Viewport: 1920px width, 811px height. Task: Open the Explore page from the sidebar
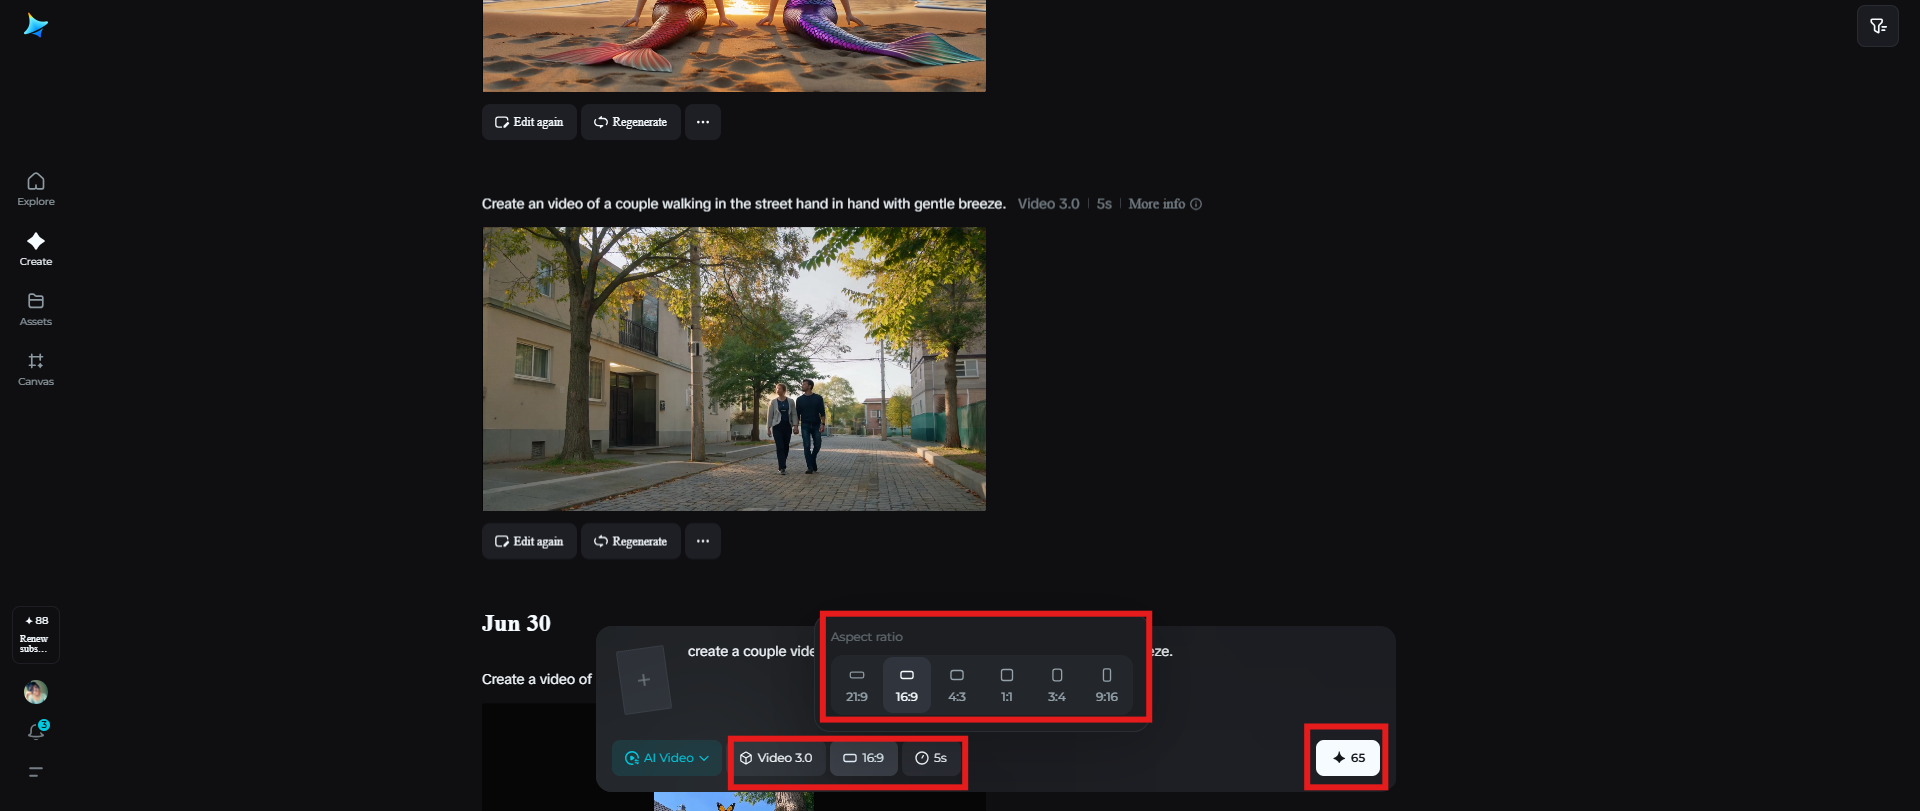pos(36,189)
